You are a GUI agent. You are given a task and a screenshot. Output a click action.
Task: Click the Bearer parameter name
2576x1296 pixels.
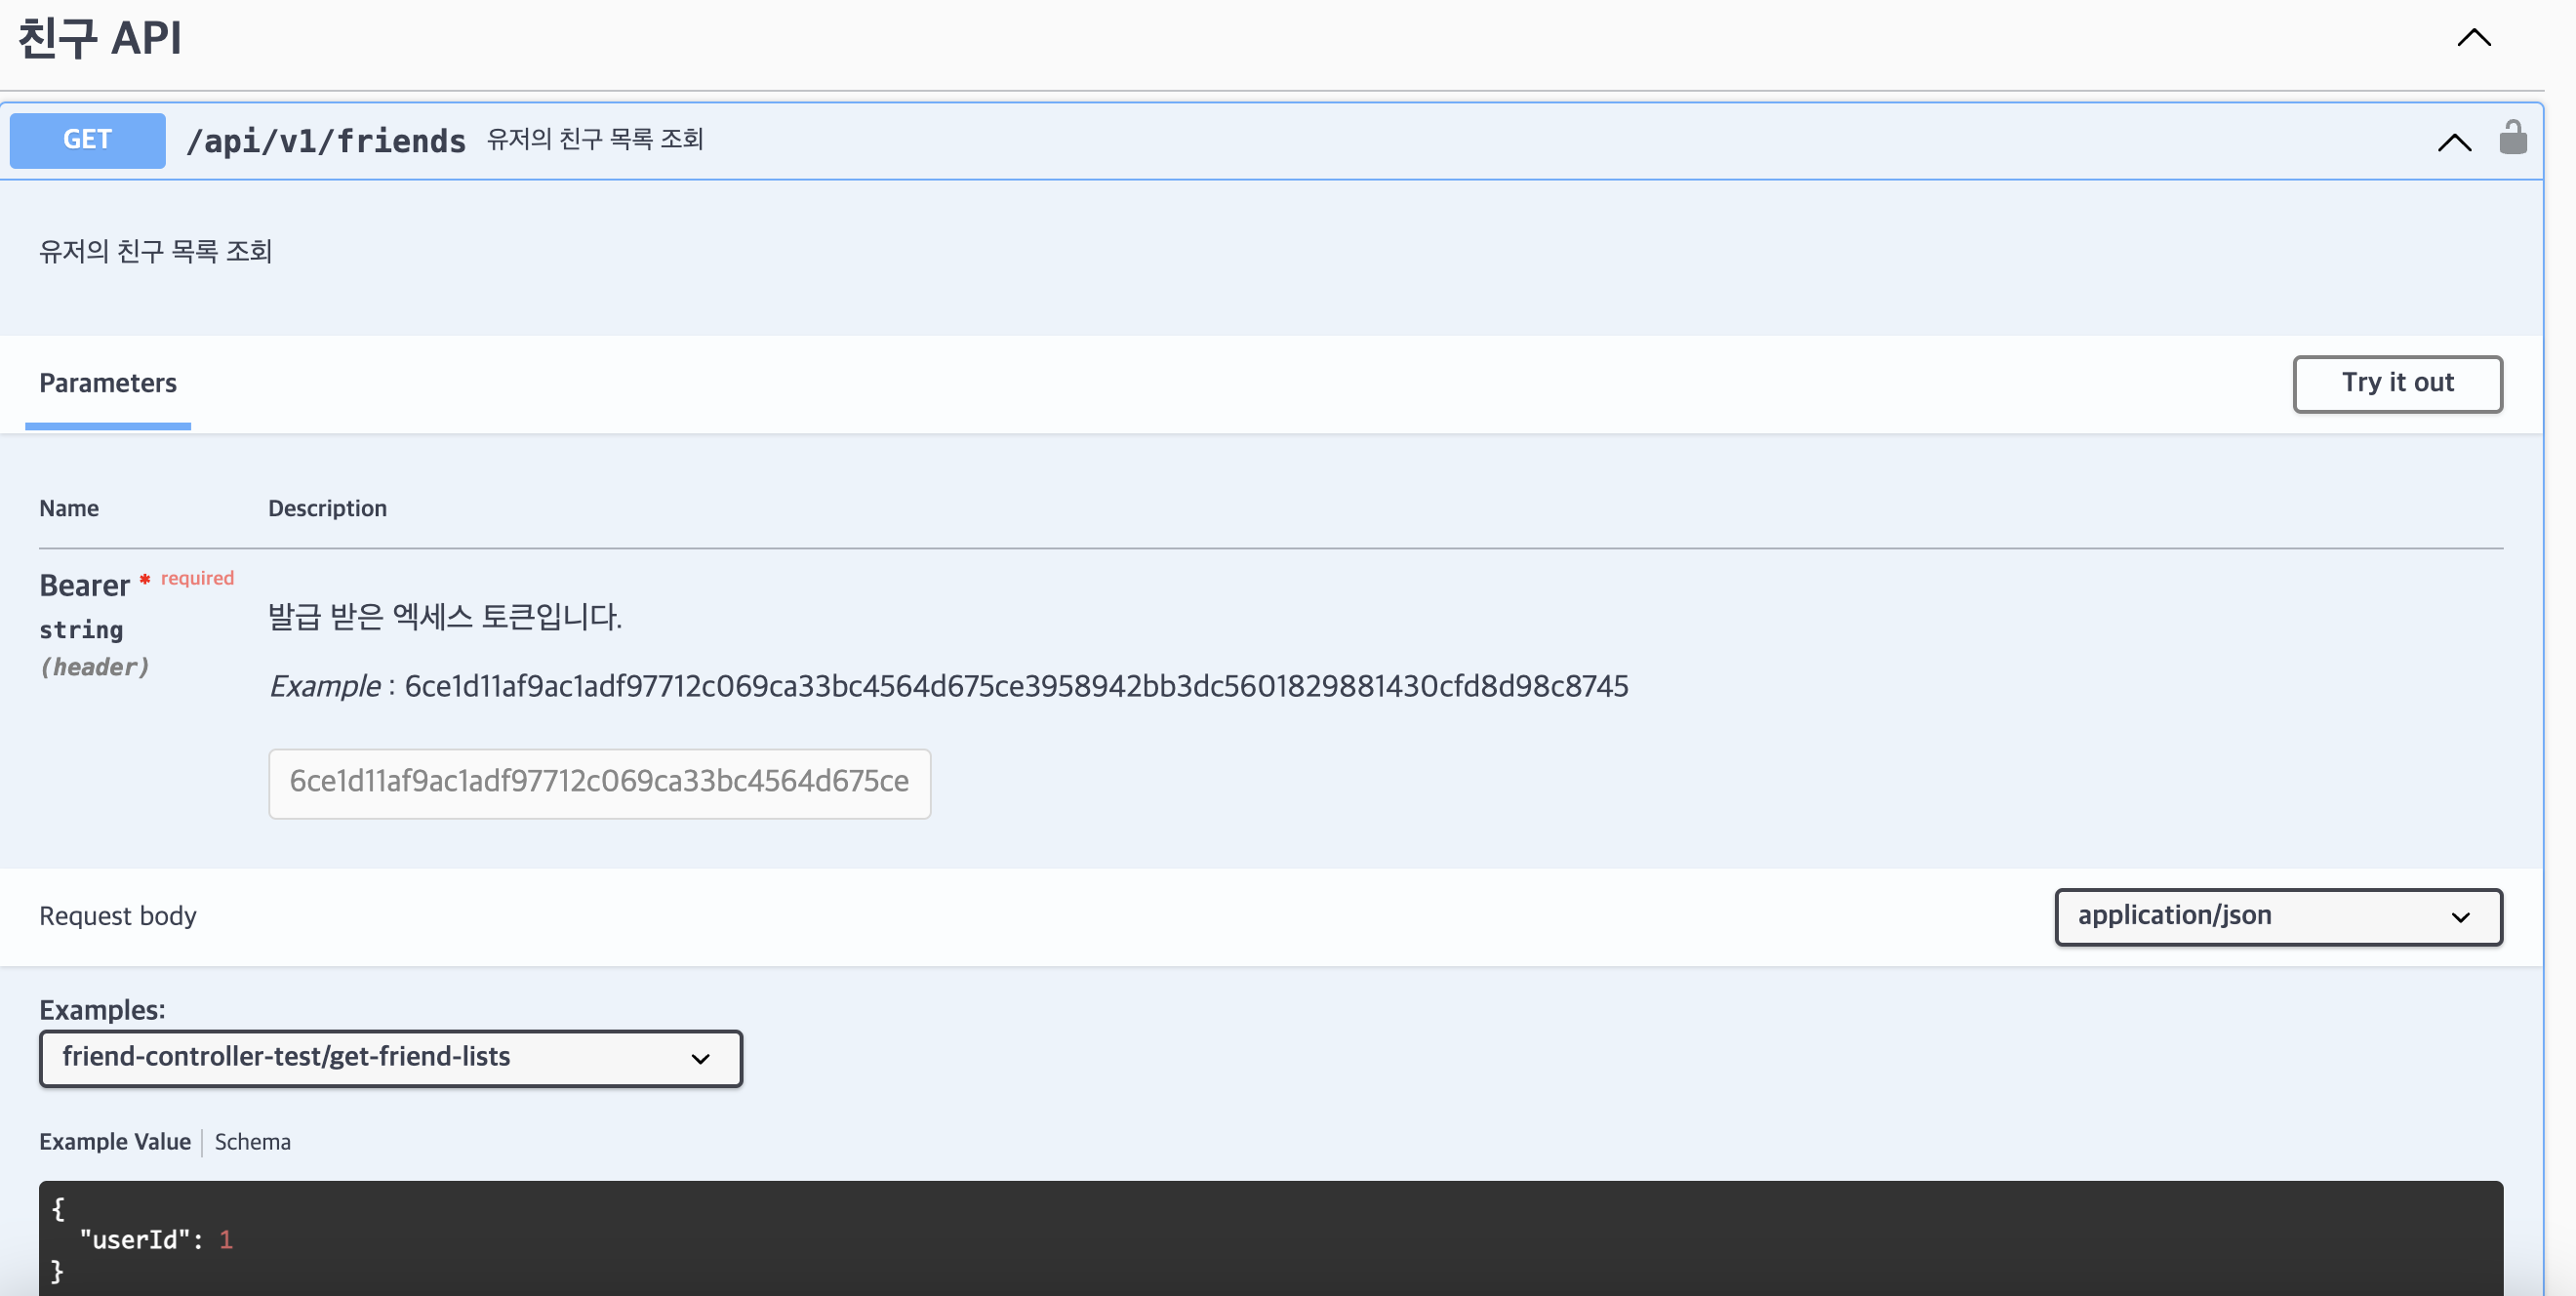click(x=85, y=585)
